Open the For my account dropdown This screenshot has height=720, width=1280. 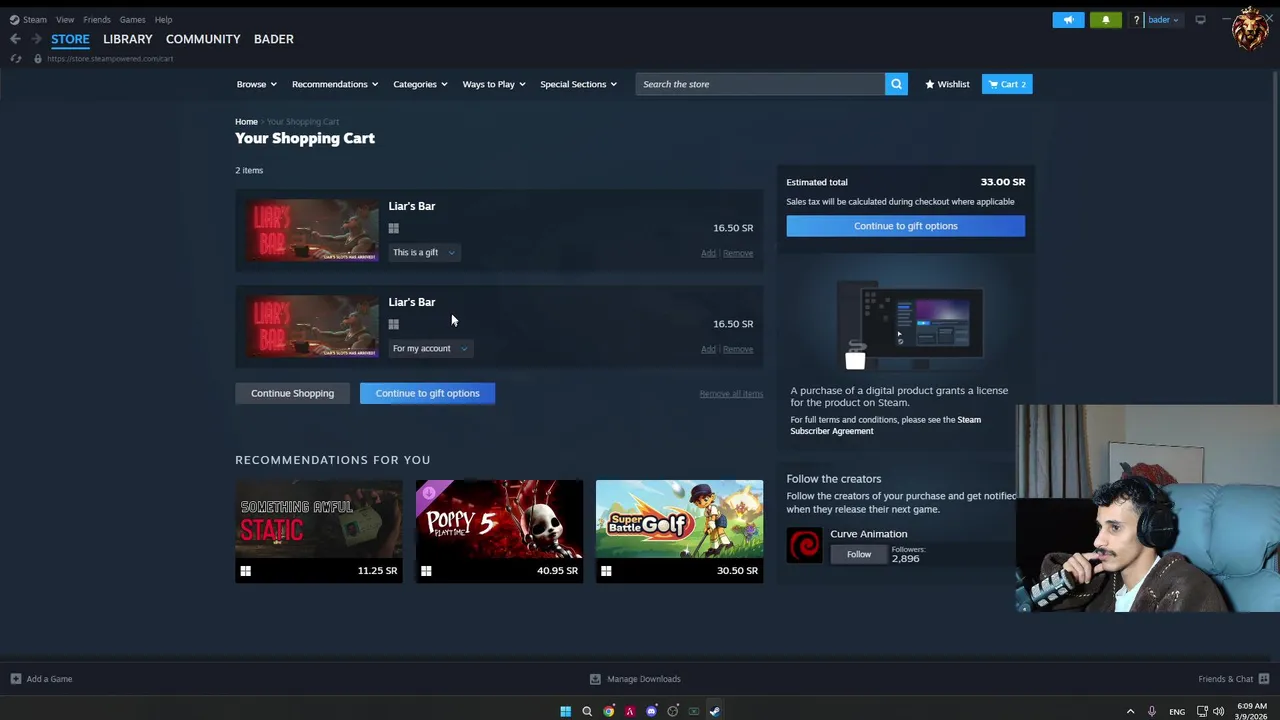coord(430,349)
